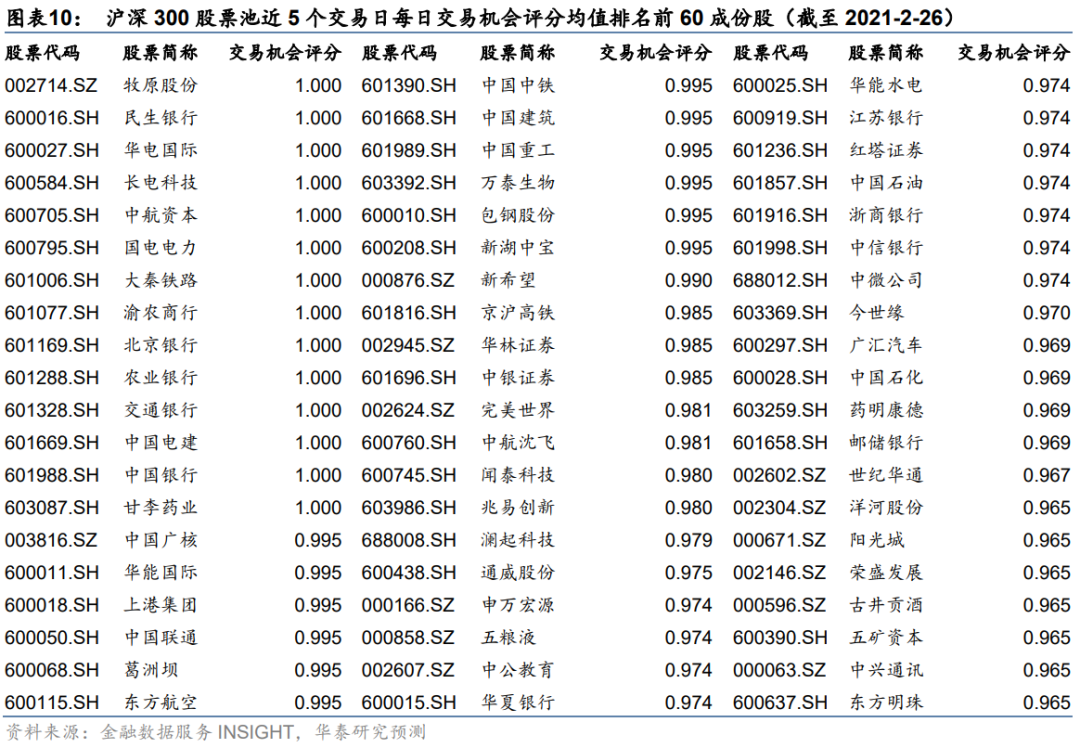This screenshot has height=748, width=1080.
Task: Click the score 0.979 for 澜起科技
Action: click(x=689, y=540)
